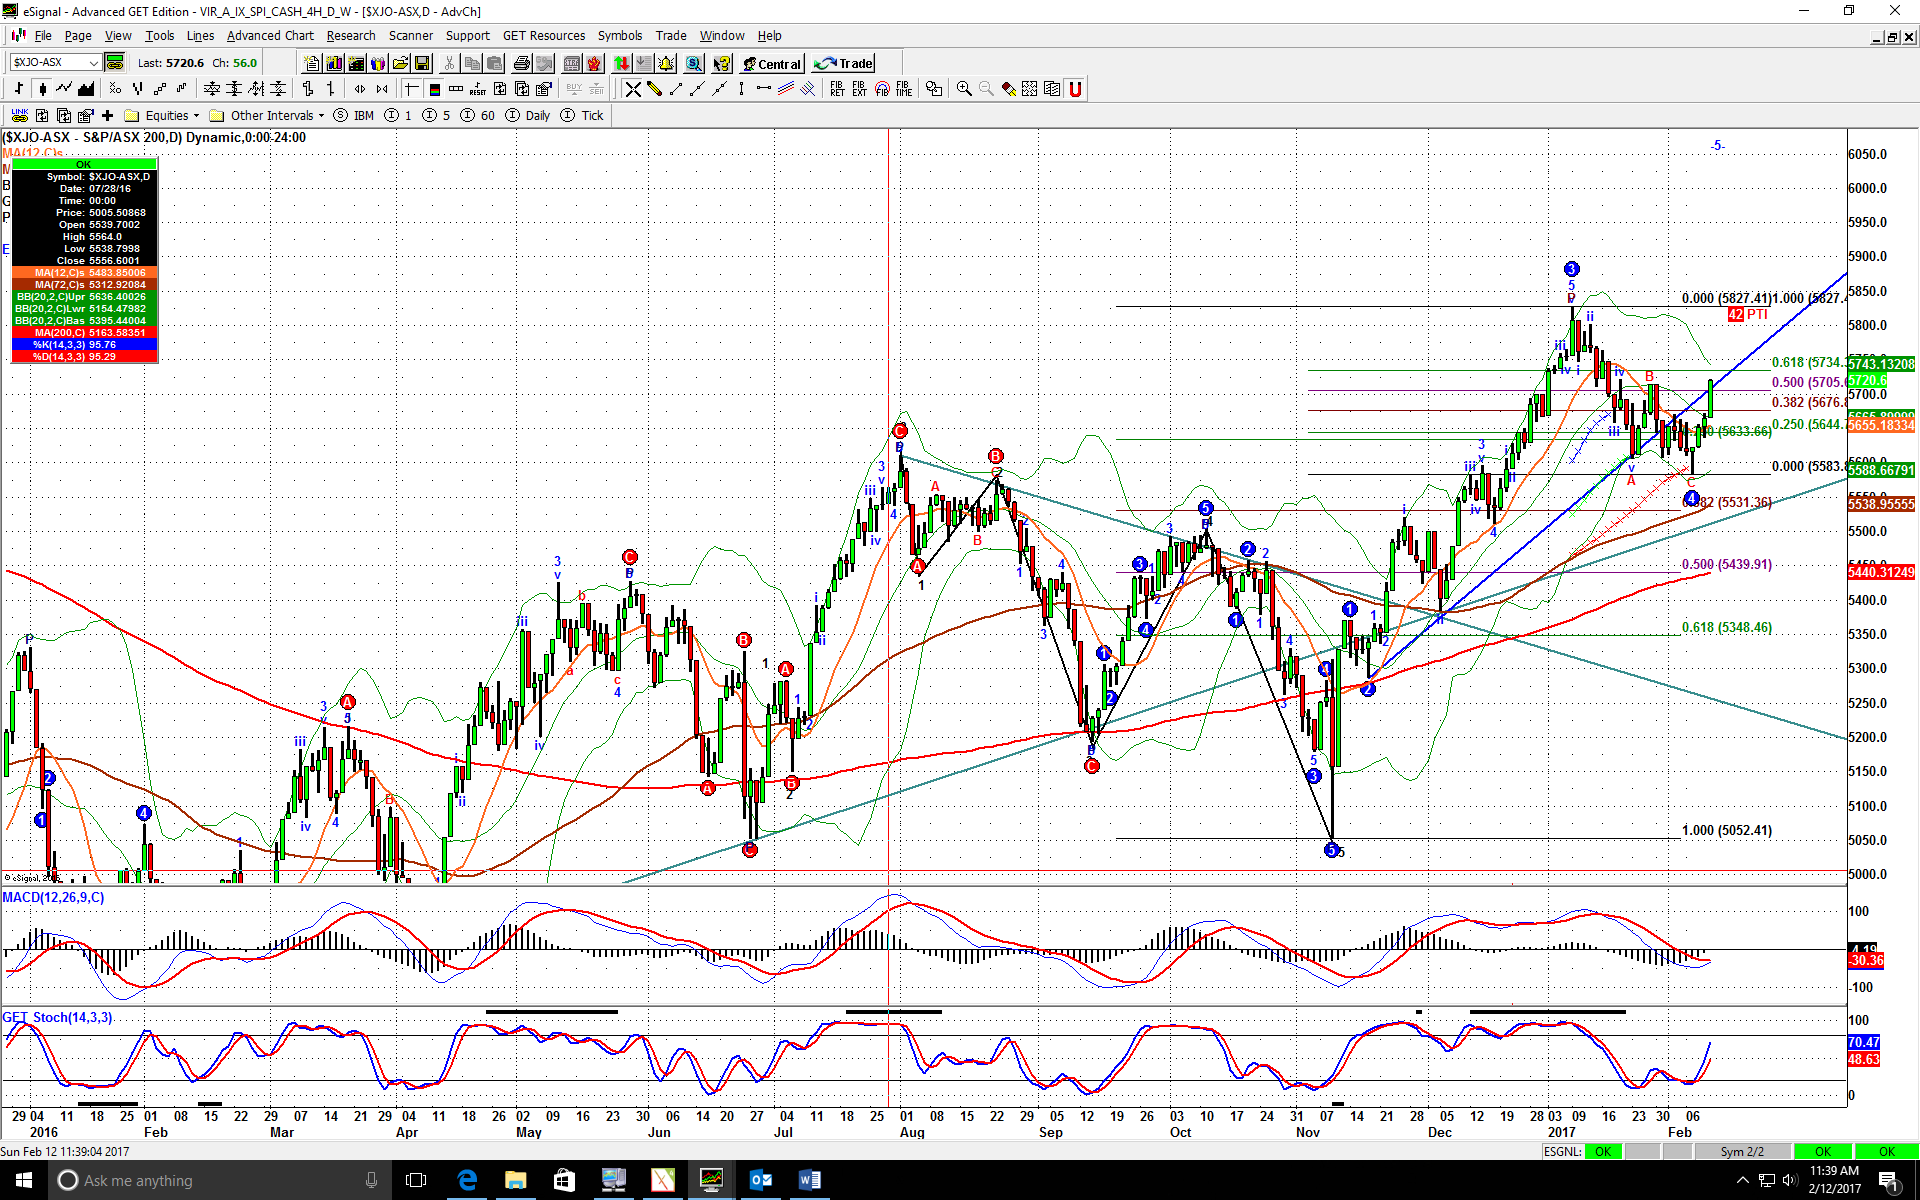The width and height of the screenshot is (1920, 1200).
Task: Toggle the symbol link button
Action: 115,62
